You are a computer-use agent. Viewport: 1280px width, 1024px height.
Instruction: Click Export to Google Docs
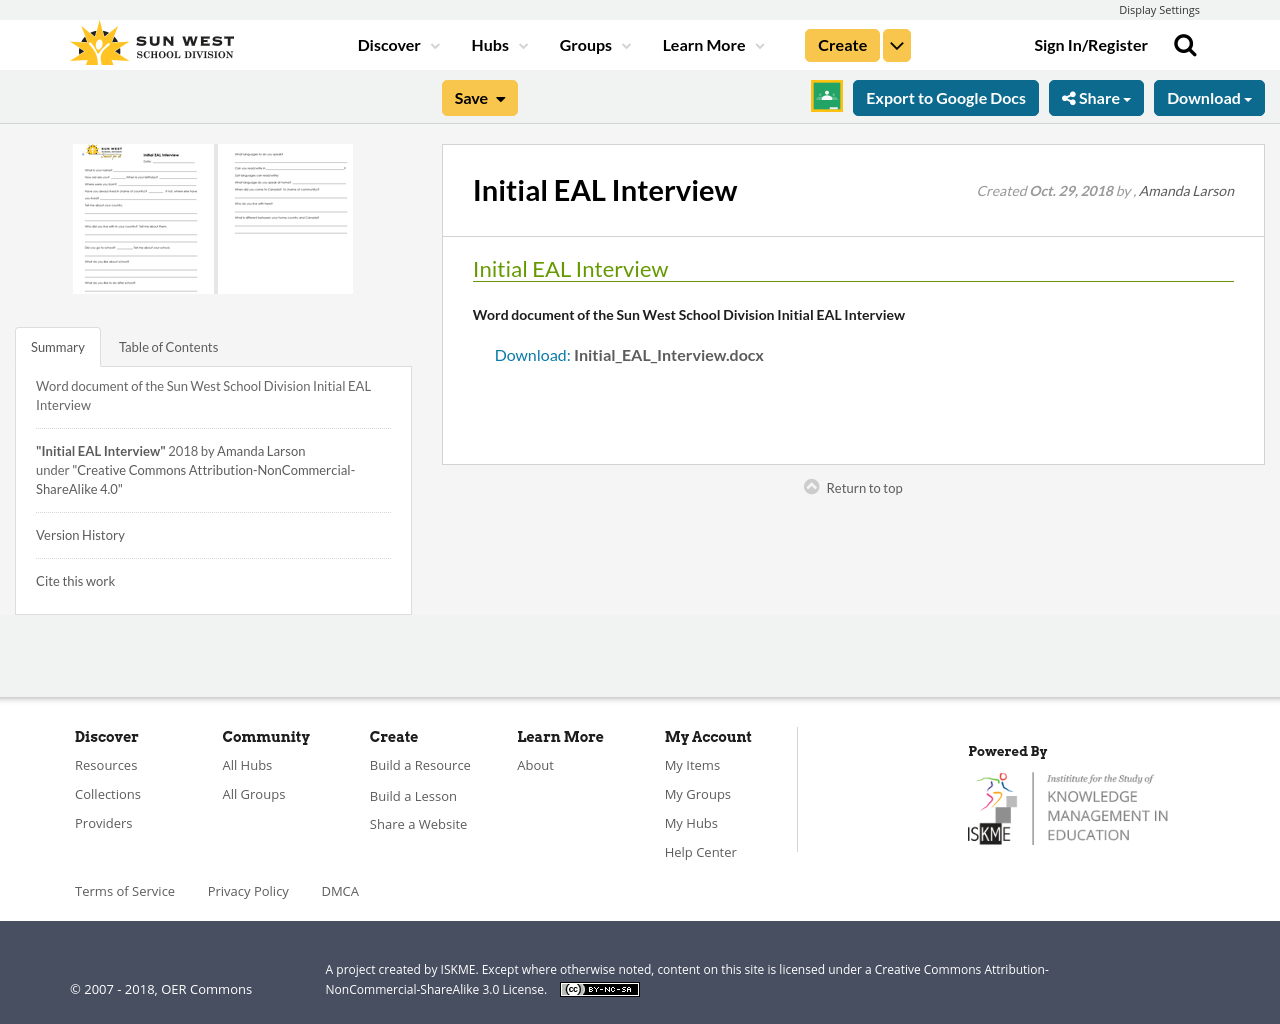(x=946, y=97)
